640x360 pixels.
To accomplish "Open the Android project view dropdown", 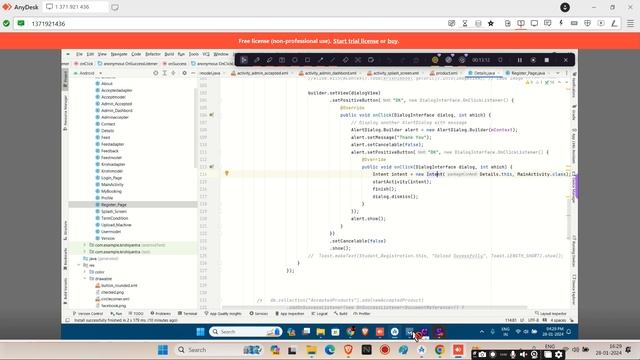I will click(89, 73).
